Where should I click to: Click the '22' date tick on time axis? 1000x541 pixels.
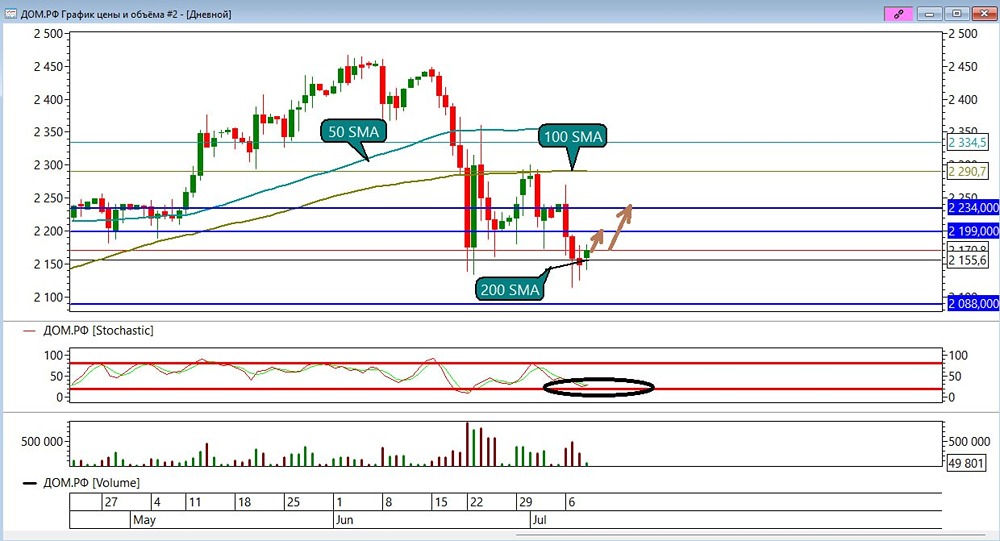point(476,502)
